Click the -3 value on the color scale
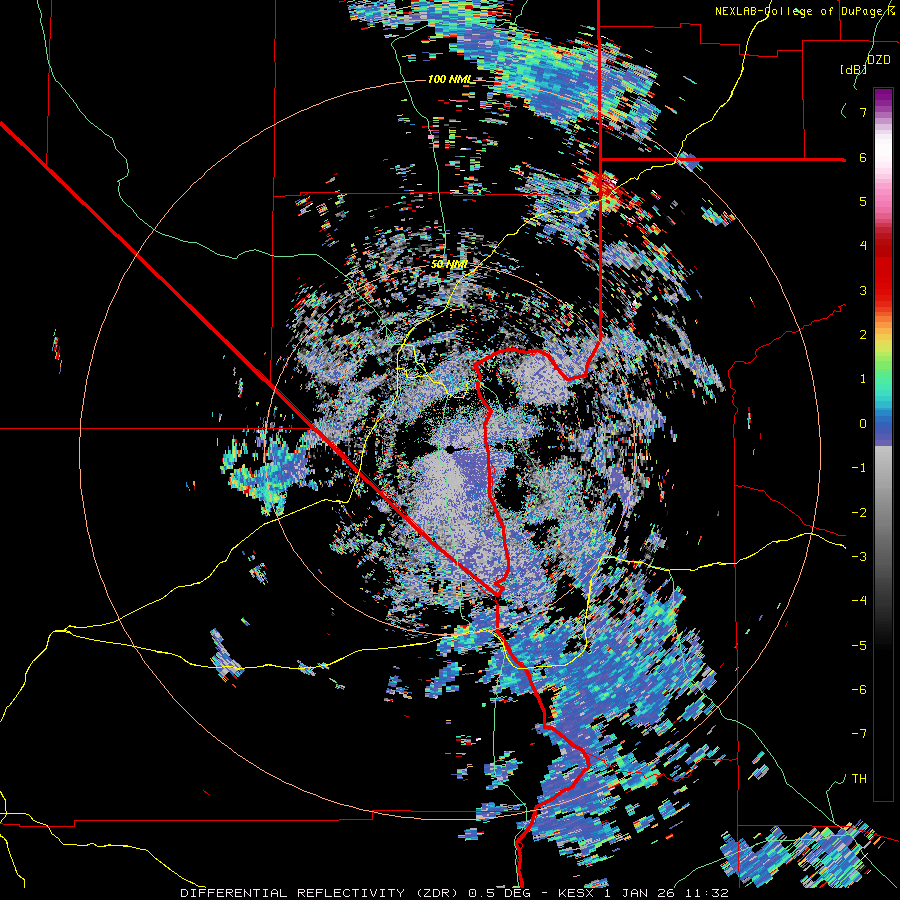The image size is (900, 900). [x=859, y=557]
